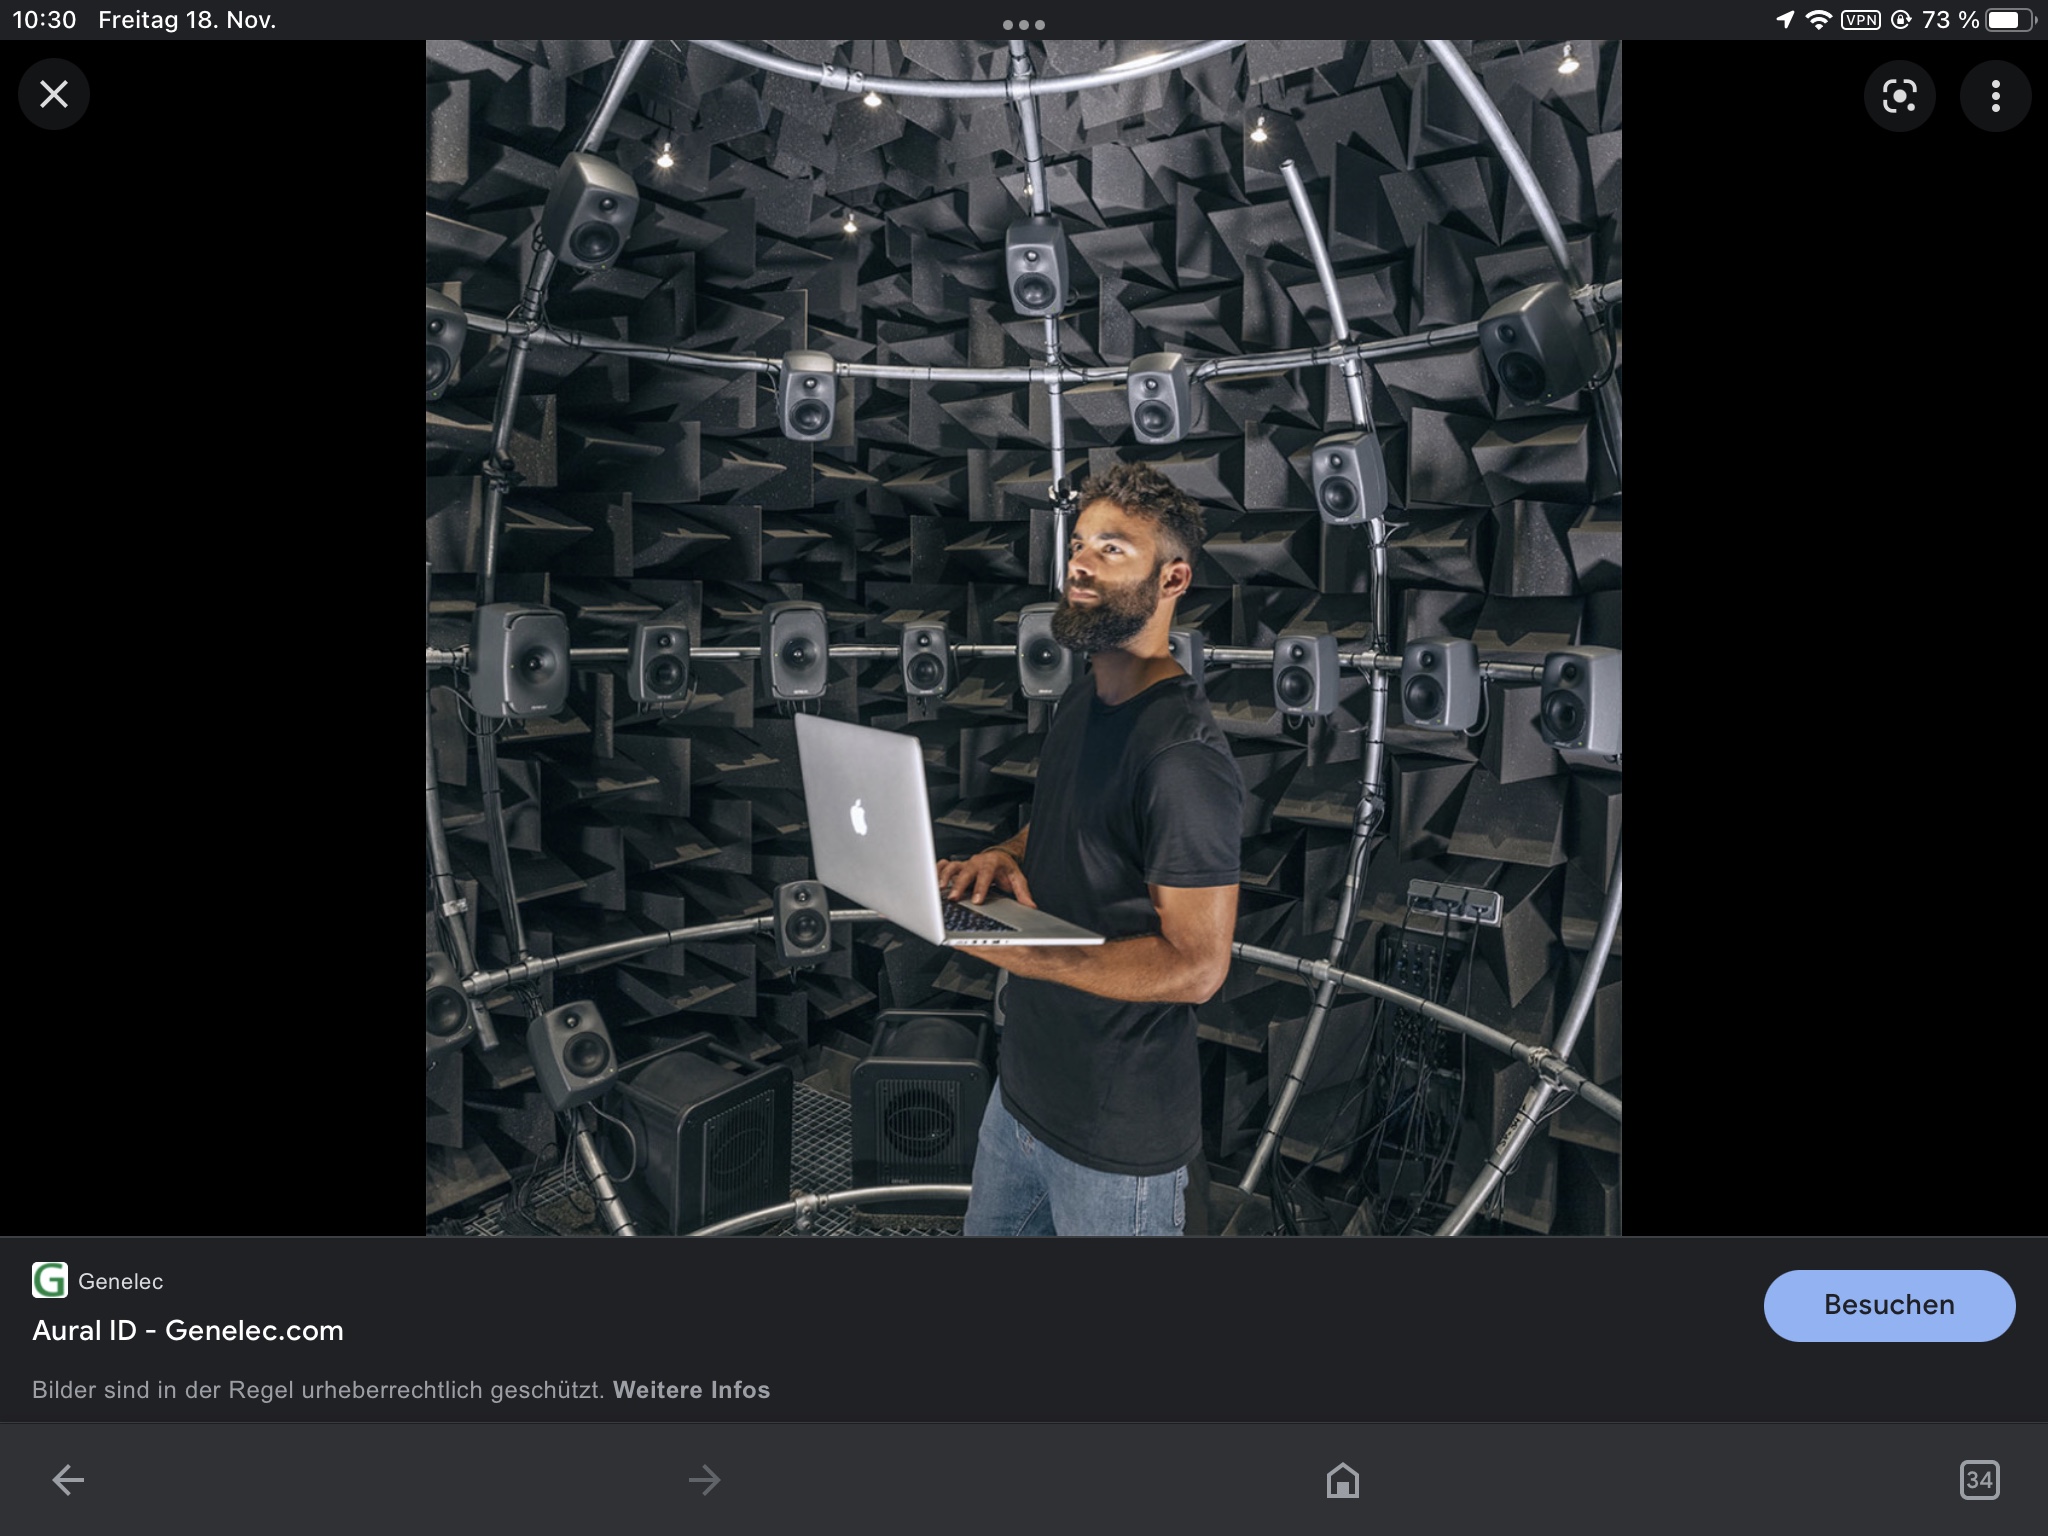
Task: Open the browser home icon
Action: click(x=1342, y=1480)
